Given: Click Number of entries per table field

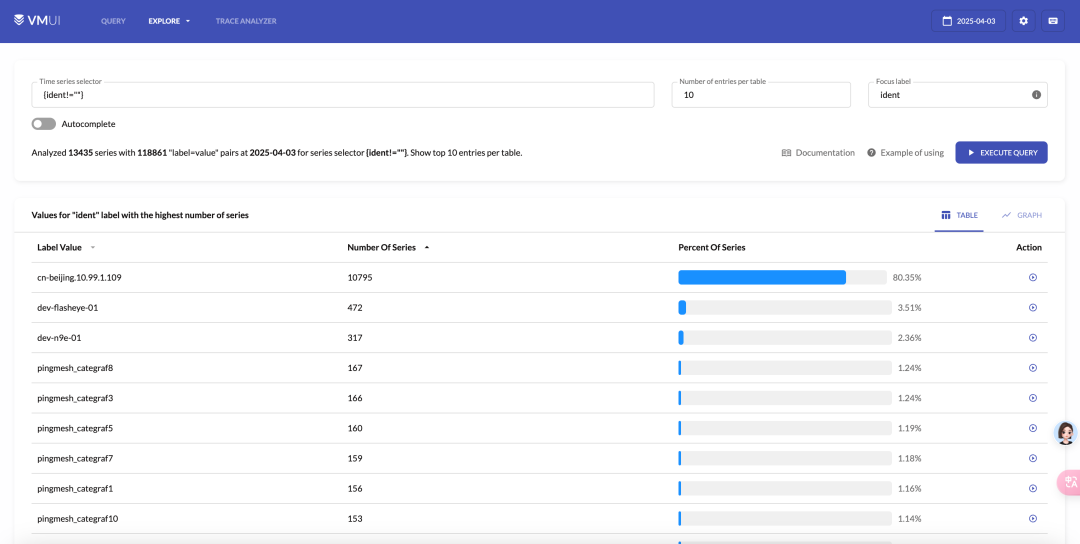Looking at the screenshot, I should click(762, 95).
